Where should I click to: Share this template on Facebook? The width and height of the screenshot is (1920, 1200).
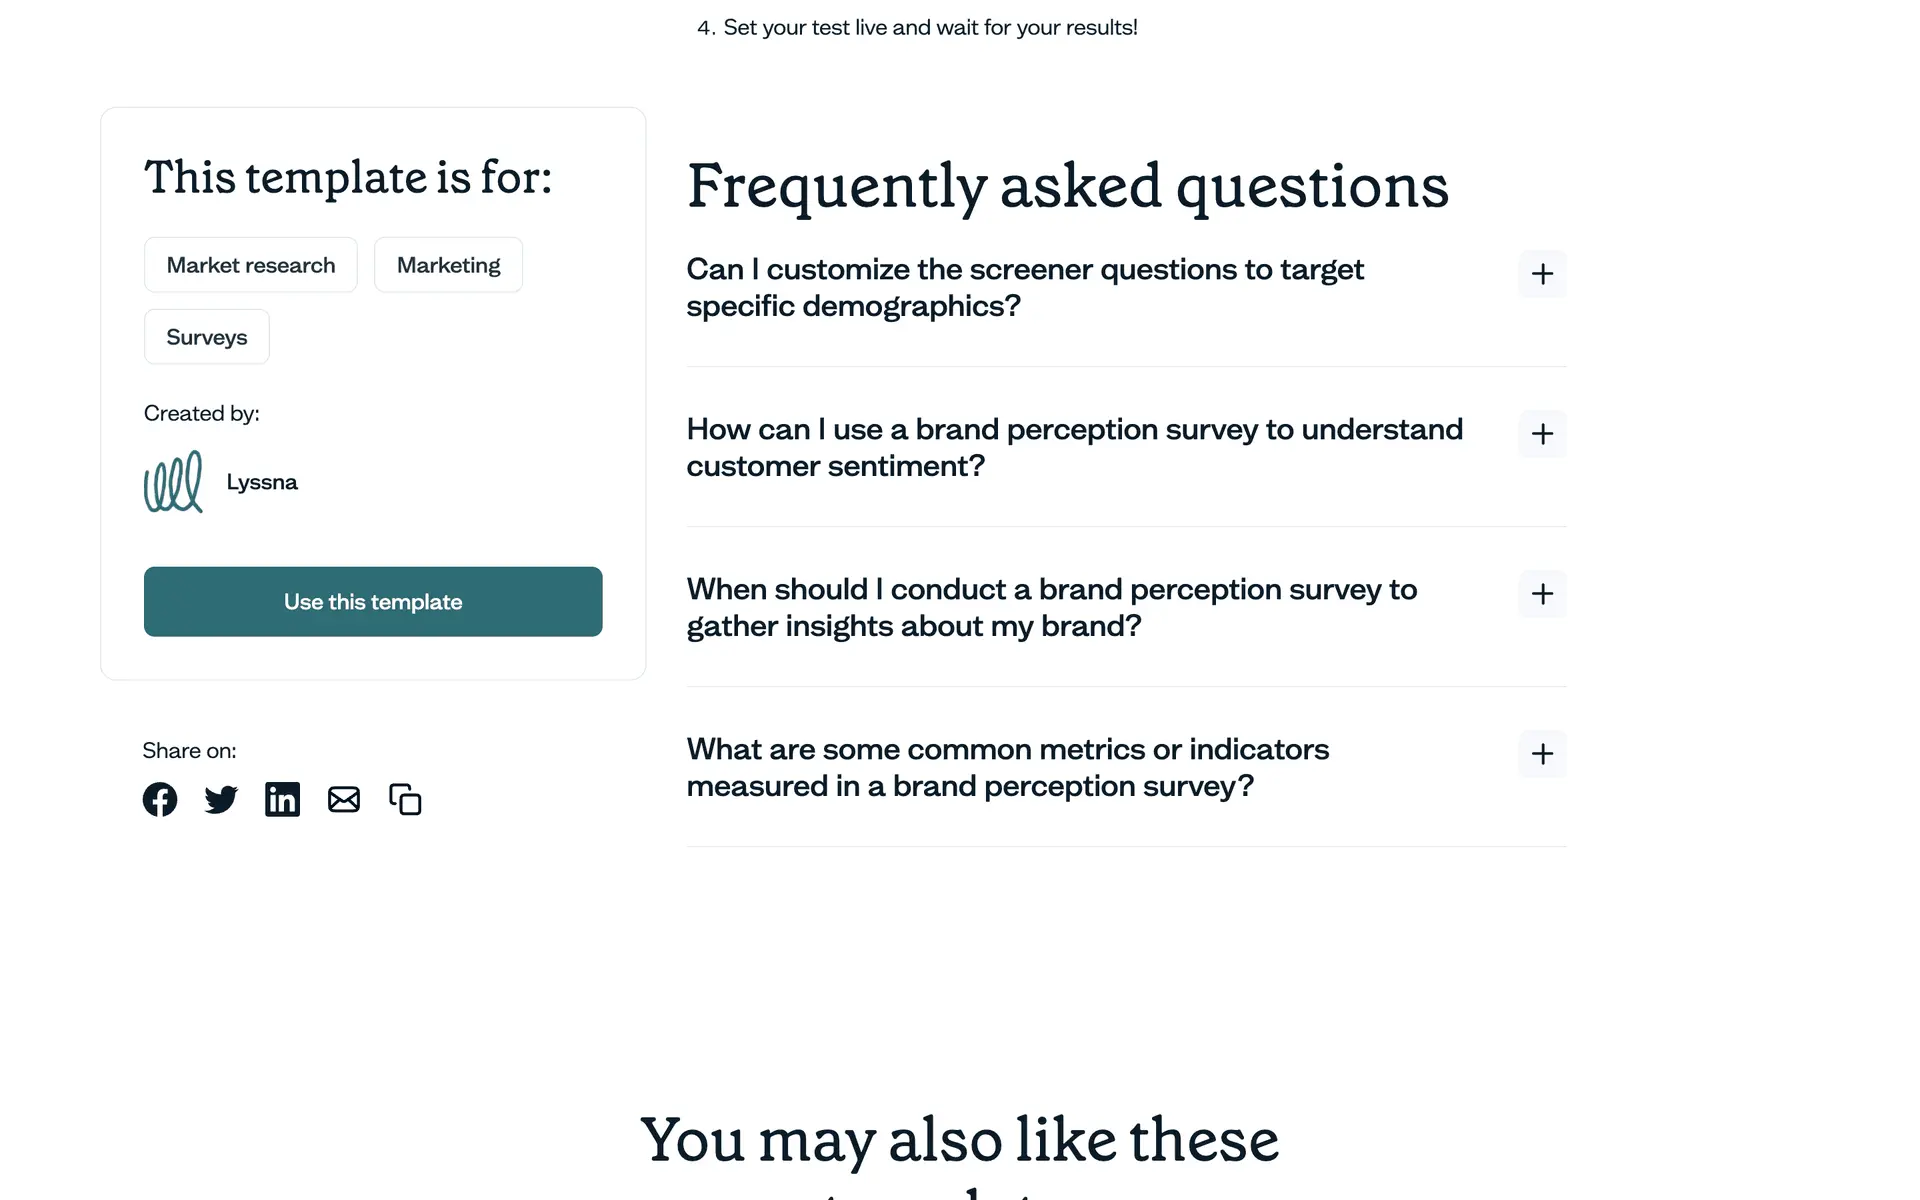coord(160,799)
